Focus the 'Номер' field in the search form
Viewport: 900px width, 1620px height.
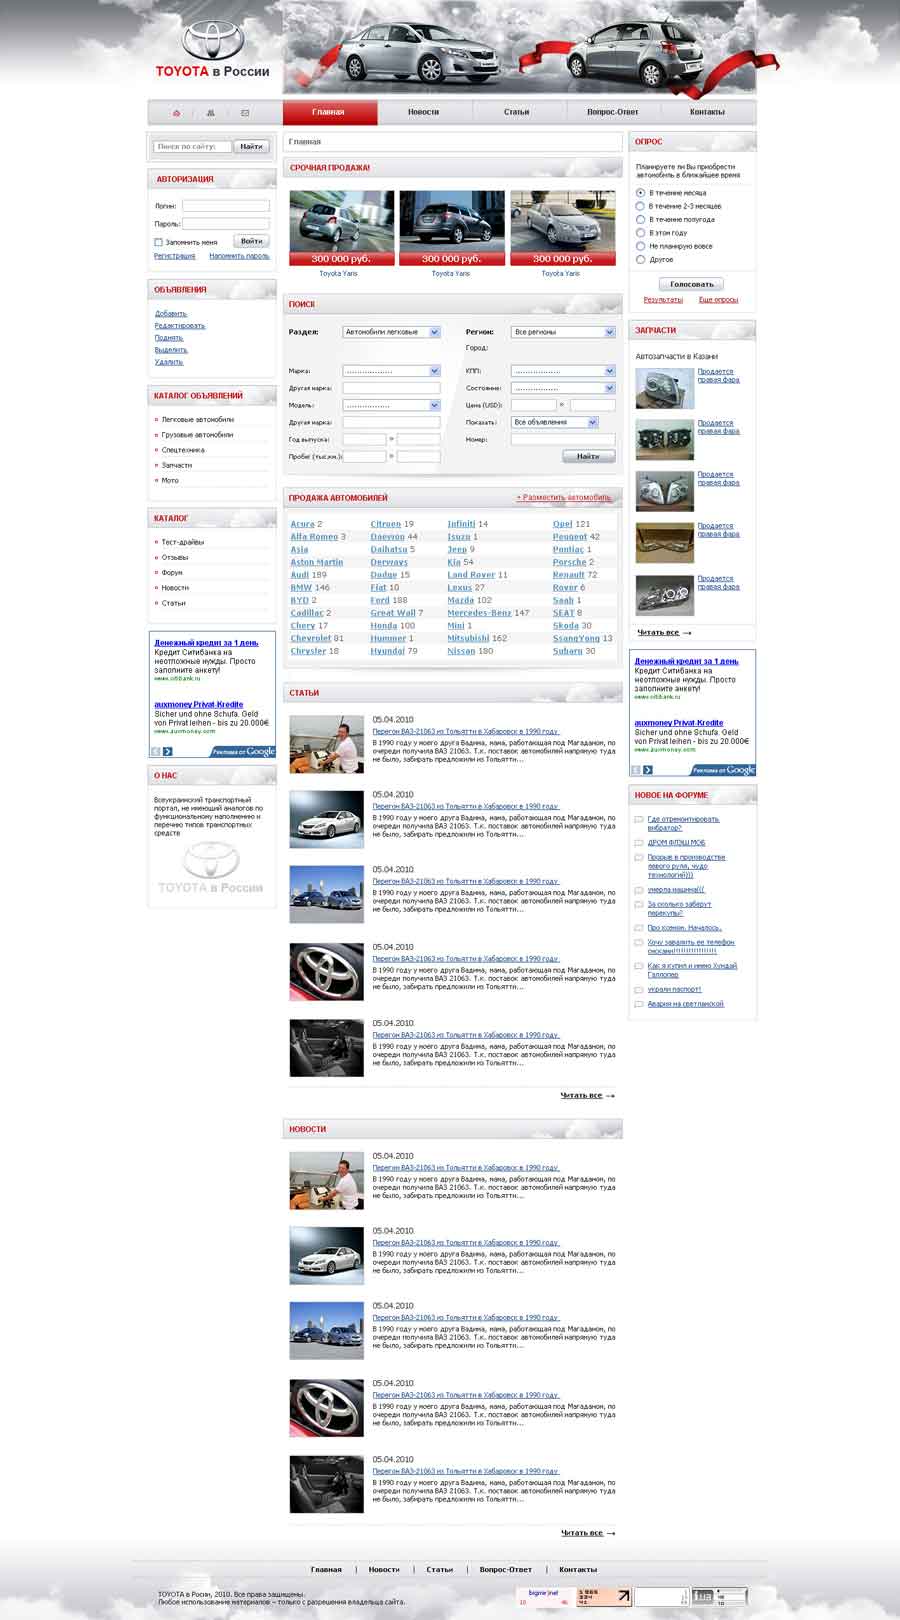pos(563,439)
